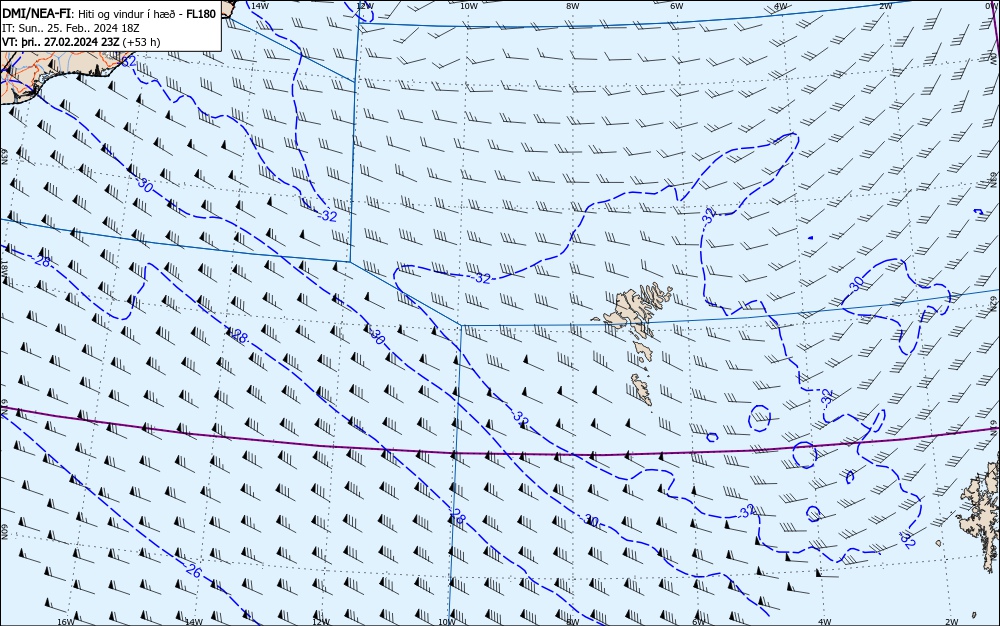This screenshot has height=626, width=1000.
Task: Click the '30' label inside the closed contour near 2W
Action: [x=857, y=283]
